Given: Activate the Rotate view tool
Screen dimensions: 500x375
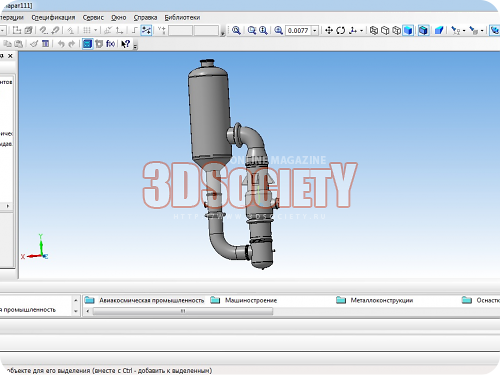Looking at the screenshot, I should (340, 30).
